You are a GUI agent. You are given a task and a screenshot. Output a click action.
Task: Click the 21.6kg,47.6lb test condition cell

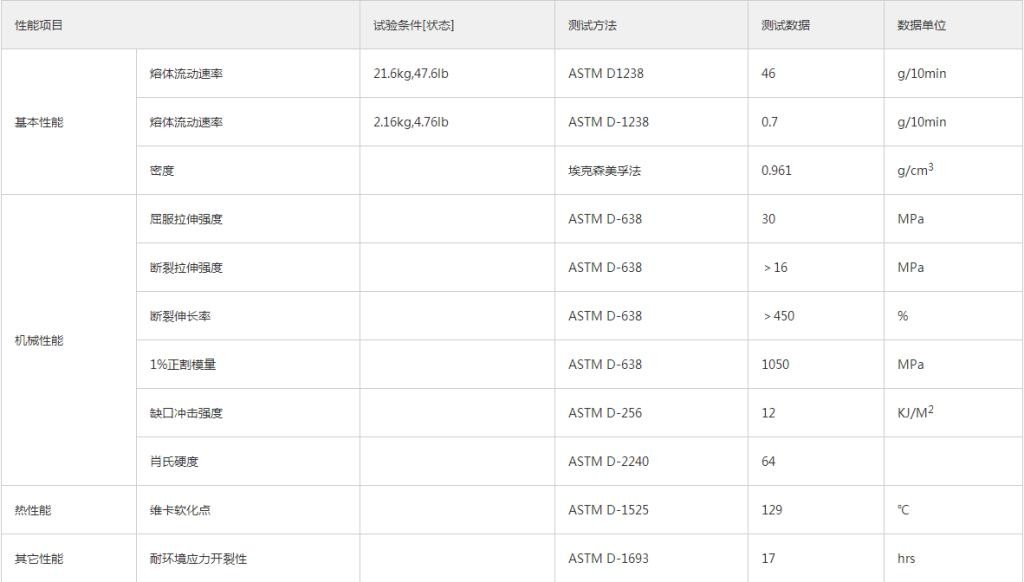click(410, 74)
